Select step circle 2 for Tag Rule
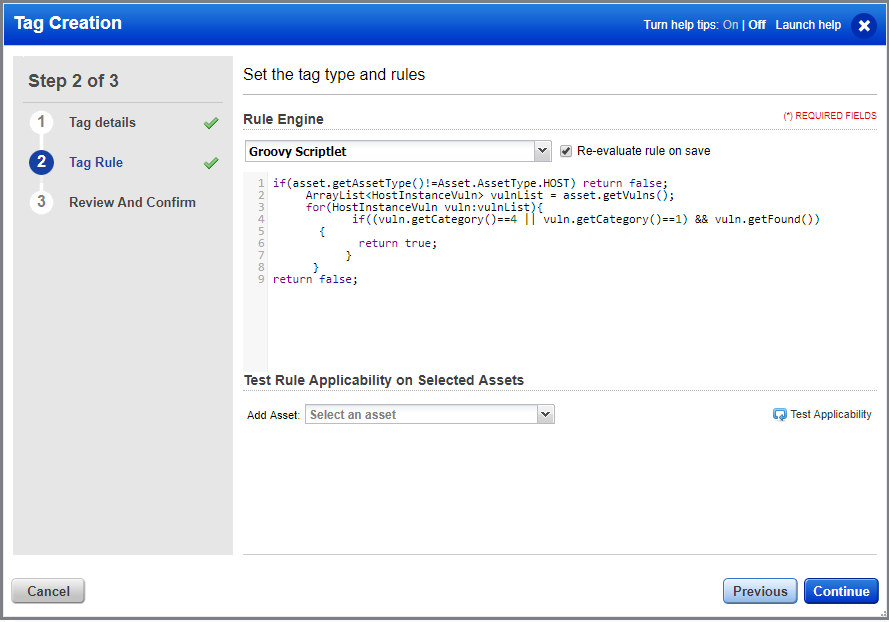 (41, 162)
